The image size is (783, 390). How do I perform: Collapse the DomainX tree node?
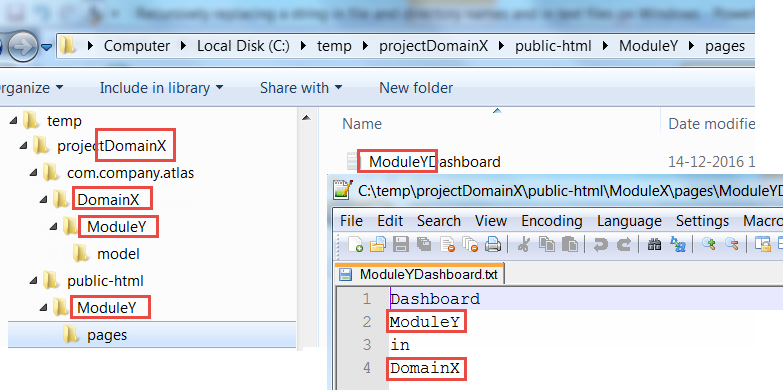(x=43, y=200)
